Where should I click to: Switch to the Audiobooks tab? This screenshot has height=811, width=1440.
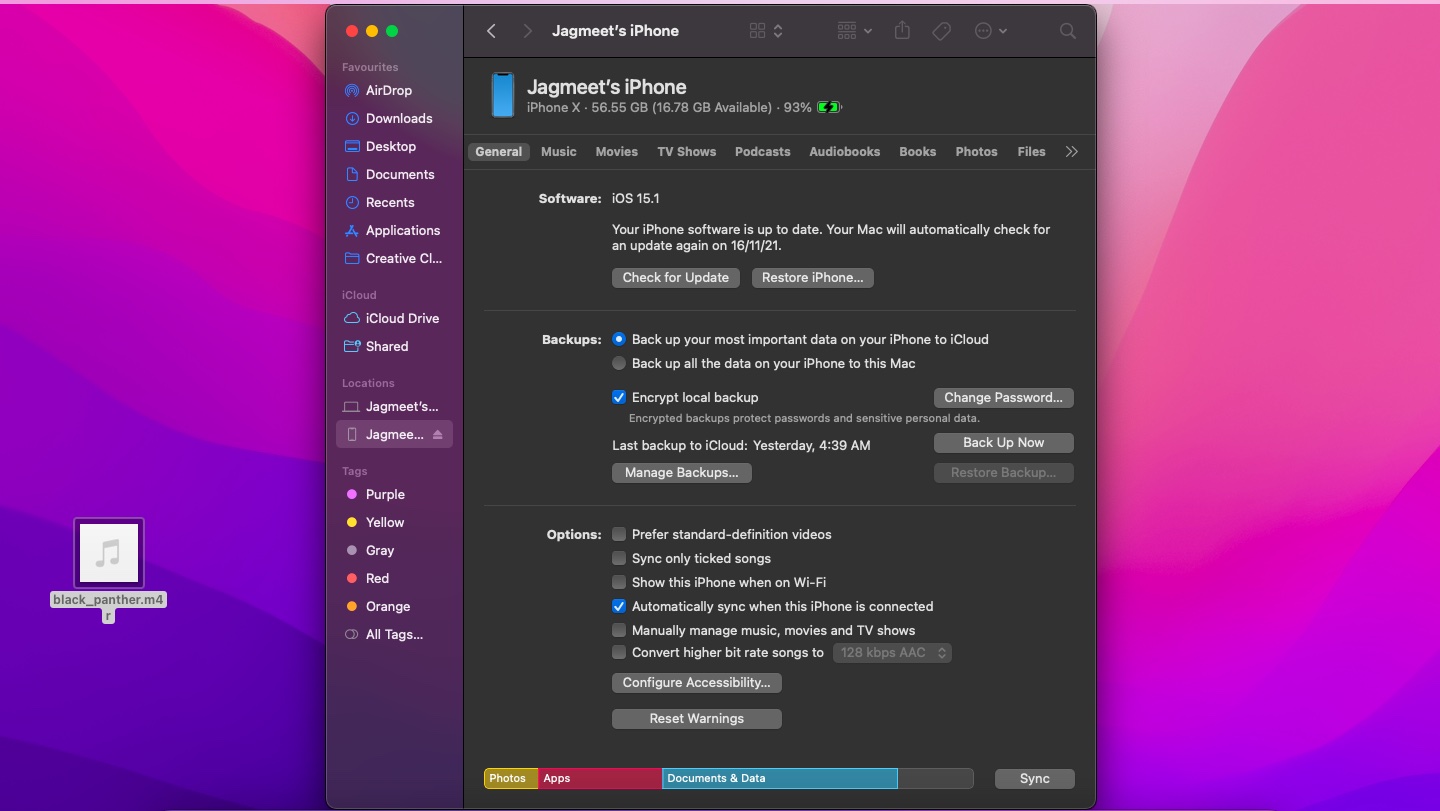(844, 152)
